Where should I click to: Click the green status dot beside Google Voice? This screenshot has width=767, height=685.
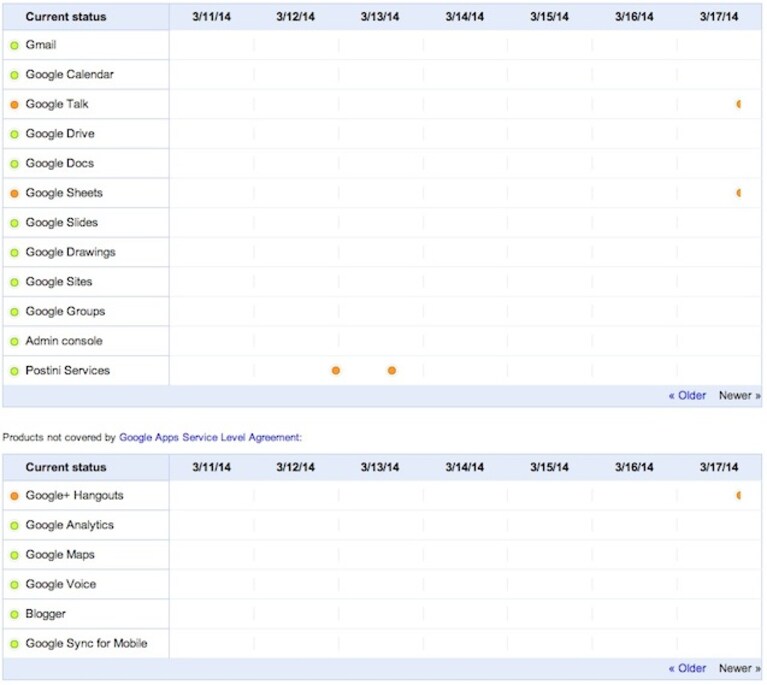point(15,585)
